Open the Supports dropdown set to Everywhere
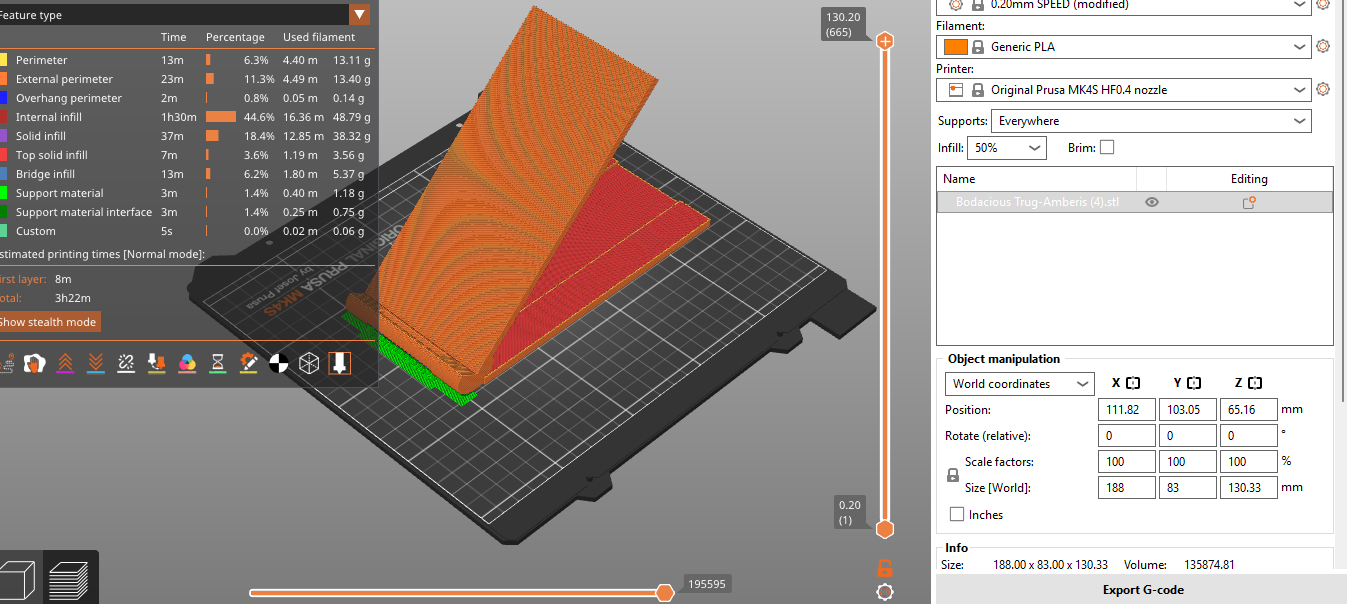 pos(1150,121)
